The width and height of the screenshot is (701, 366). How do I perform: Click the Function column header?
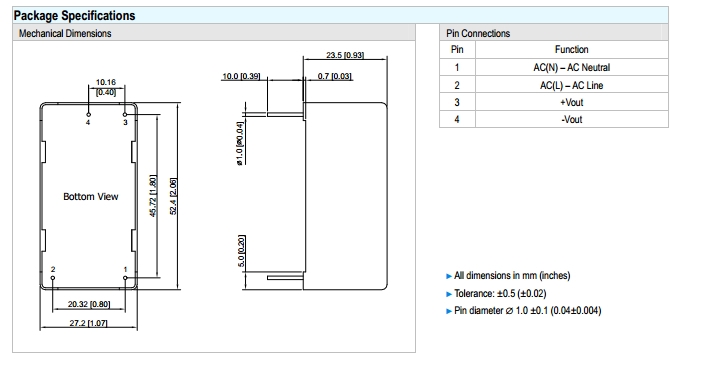coord(572,50)
